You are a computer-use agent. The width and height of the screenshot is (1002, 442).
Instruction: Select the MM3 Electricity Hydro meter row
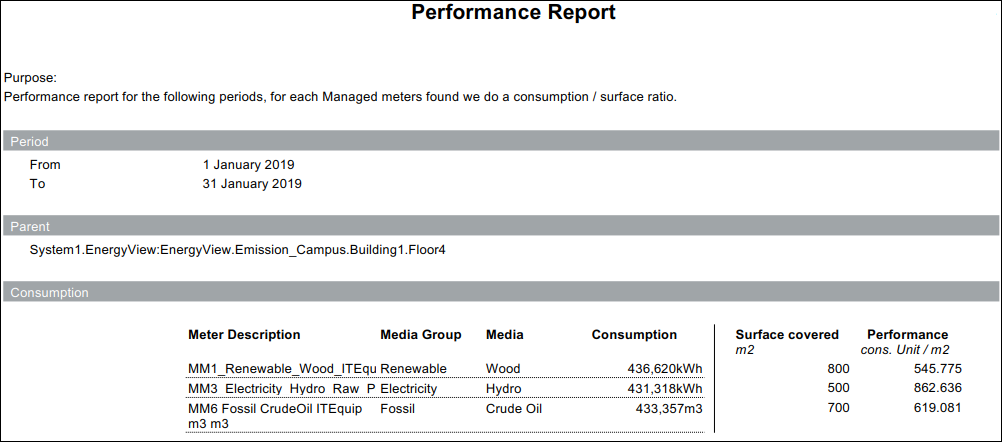click(281, 389)
